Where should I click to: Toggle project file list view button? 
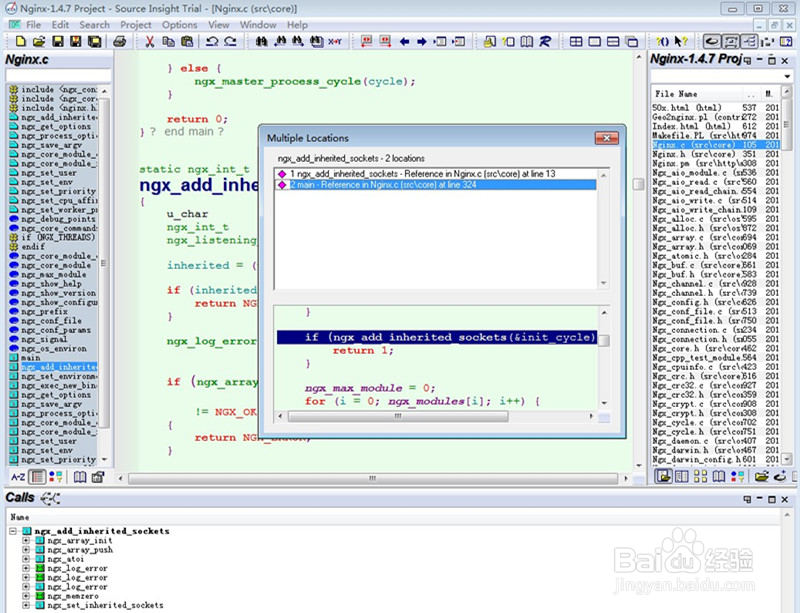663,476
